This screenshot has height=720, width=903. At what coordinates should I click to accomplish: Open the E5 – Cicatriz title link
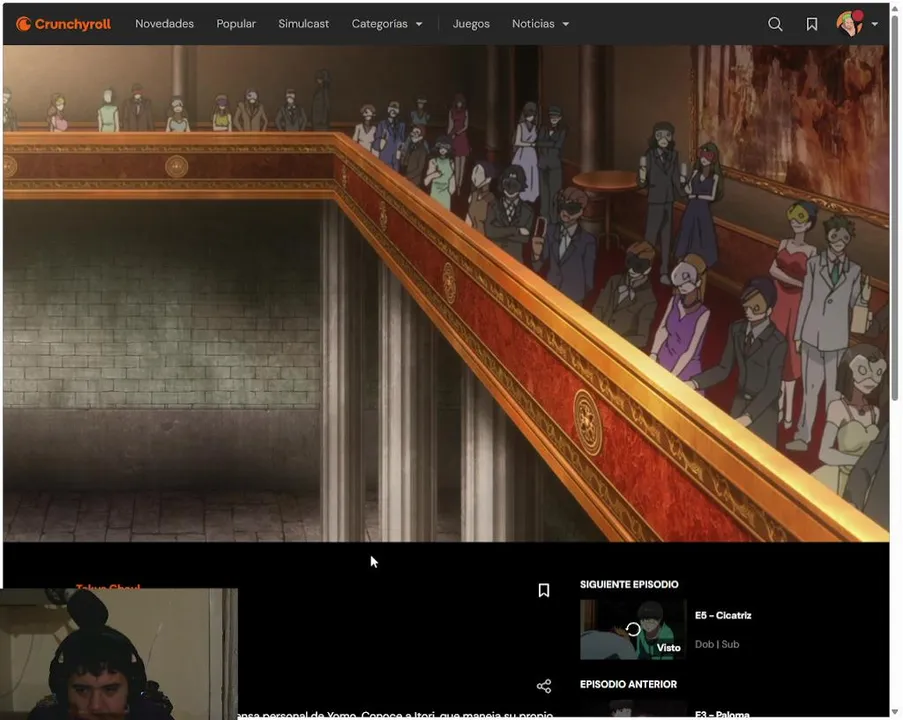pyautogui.click(x=723, y=615)
